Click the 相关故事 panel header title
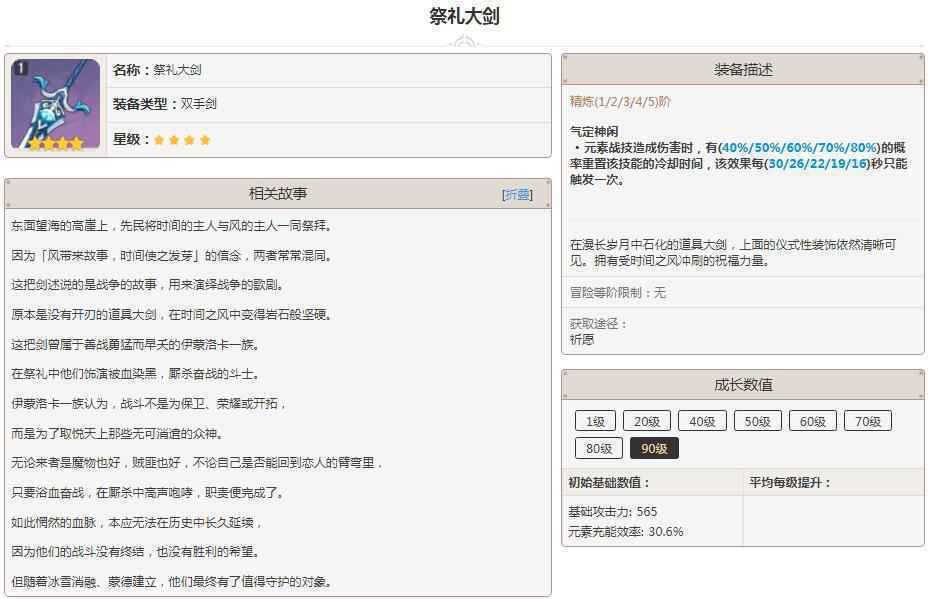This screenshot has height=599, width=928. [x=278, y=194]
